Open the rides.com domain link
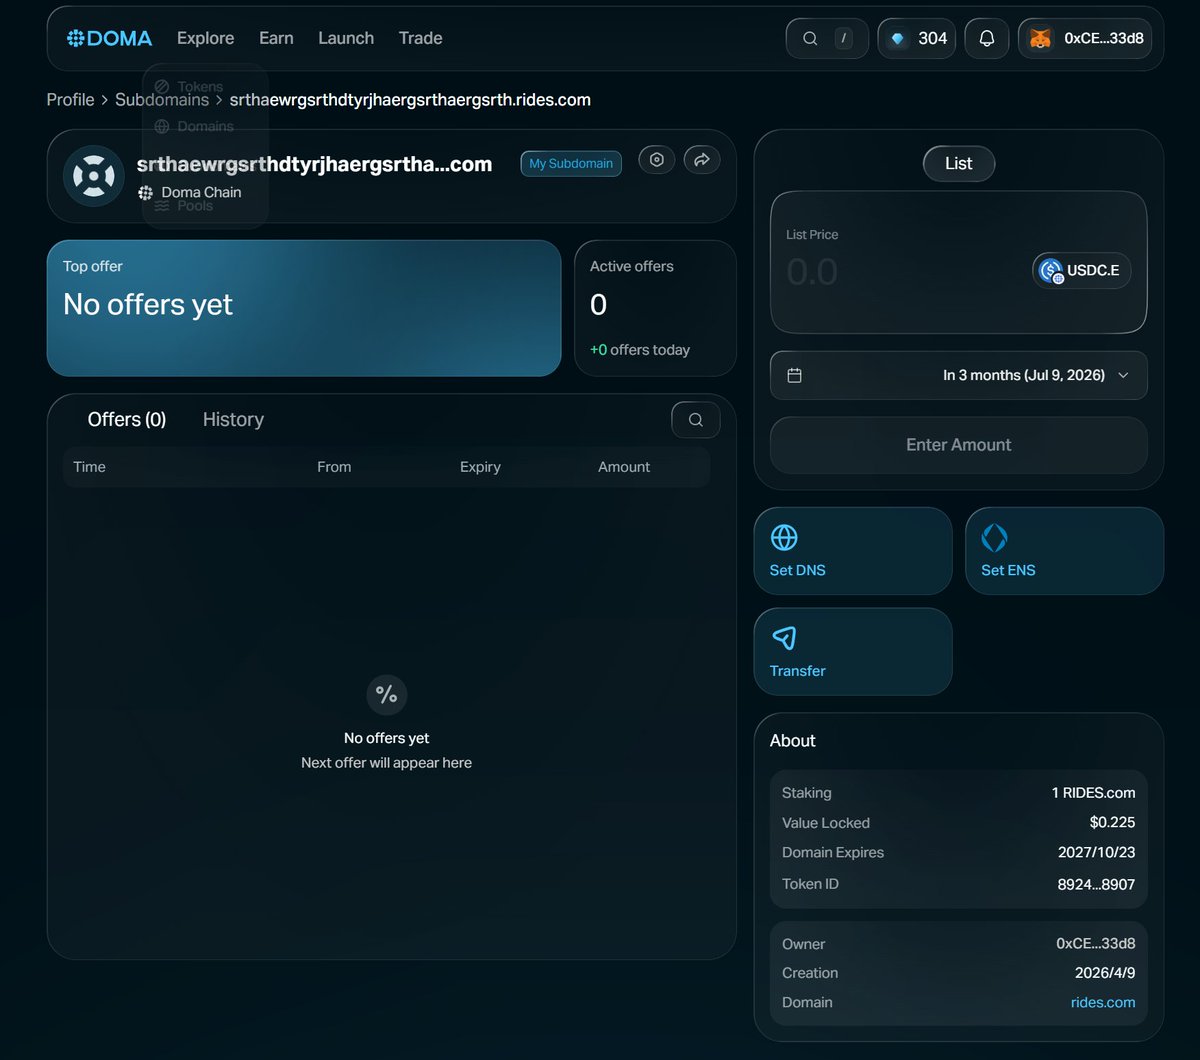 click(1103, 1002)
